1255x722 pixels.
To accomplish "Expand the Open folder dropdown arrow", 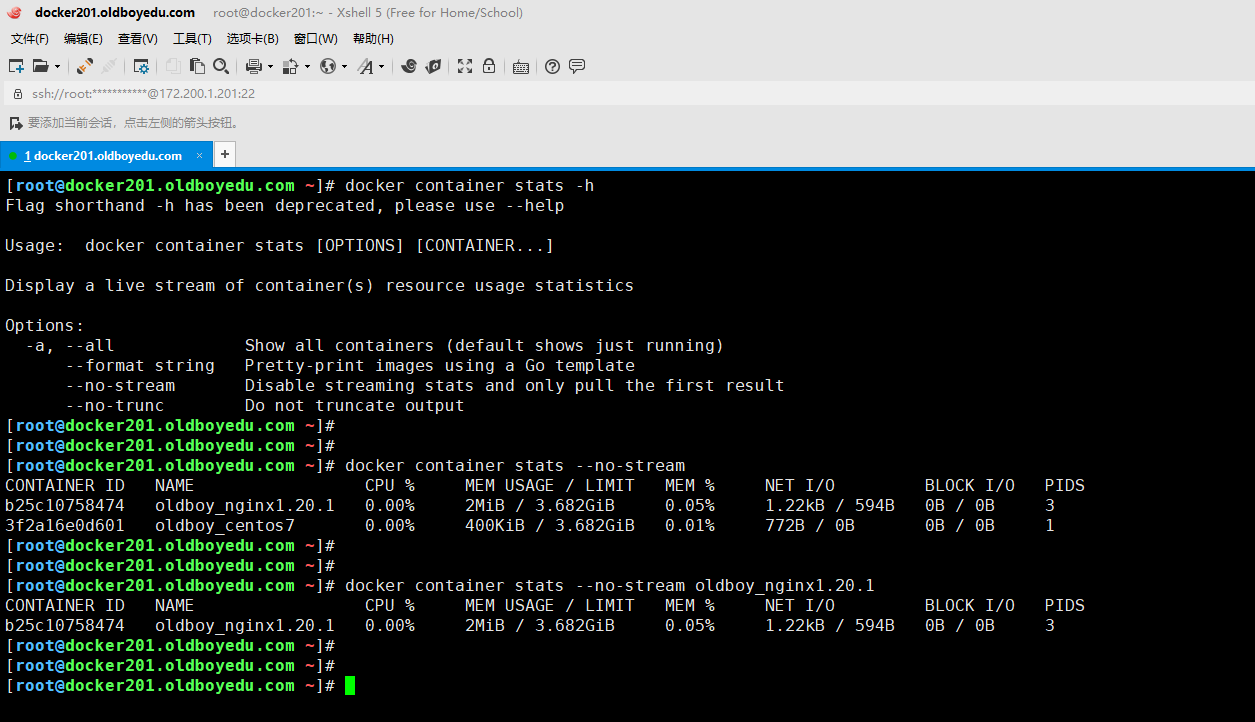I will coord(57,67).
